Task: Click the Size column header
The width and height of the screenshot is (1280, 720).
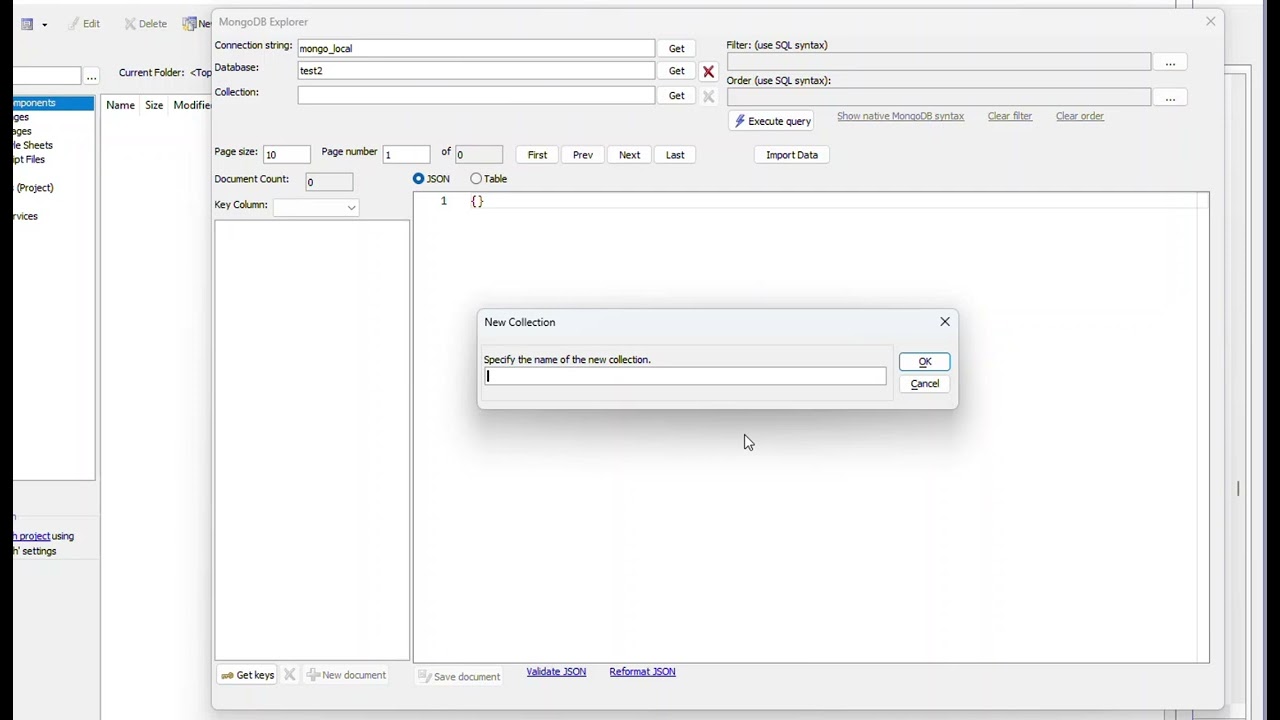Action: [x=154, y=105]
